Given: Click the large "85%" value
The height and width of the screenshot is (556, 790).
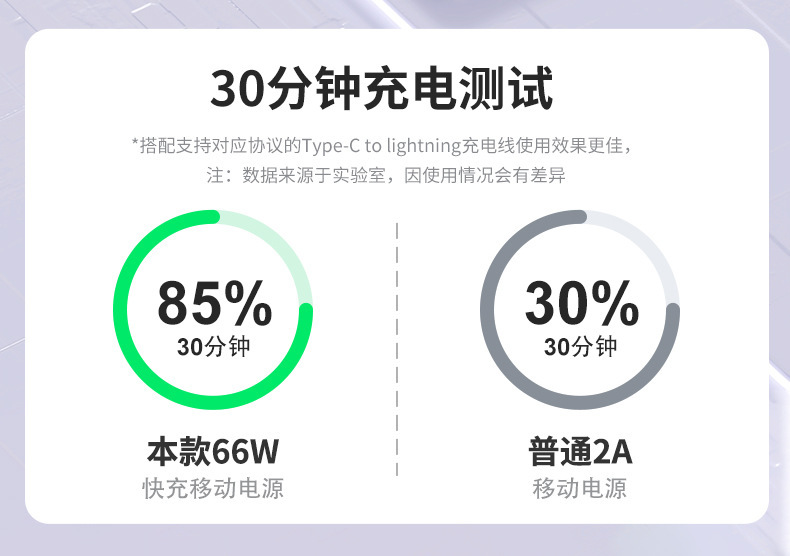Looking at the screenshot, I should point(214,303).
